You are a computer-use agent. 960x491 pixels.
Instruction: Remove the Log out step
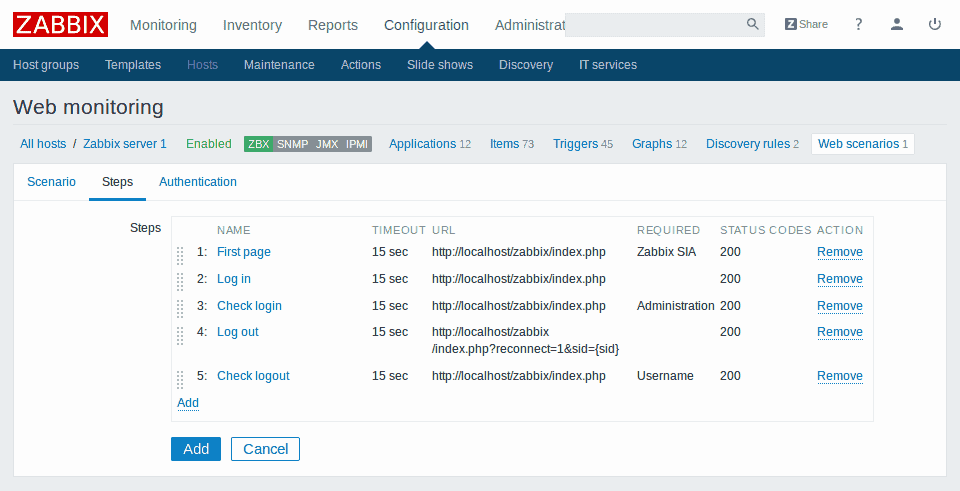click(x=839, y=332)
